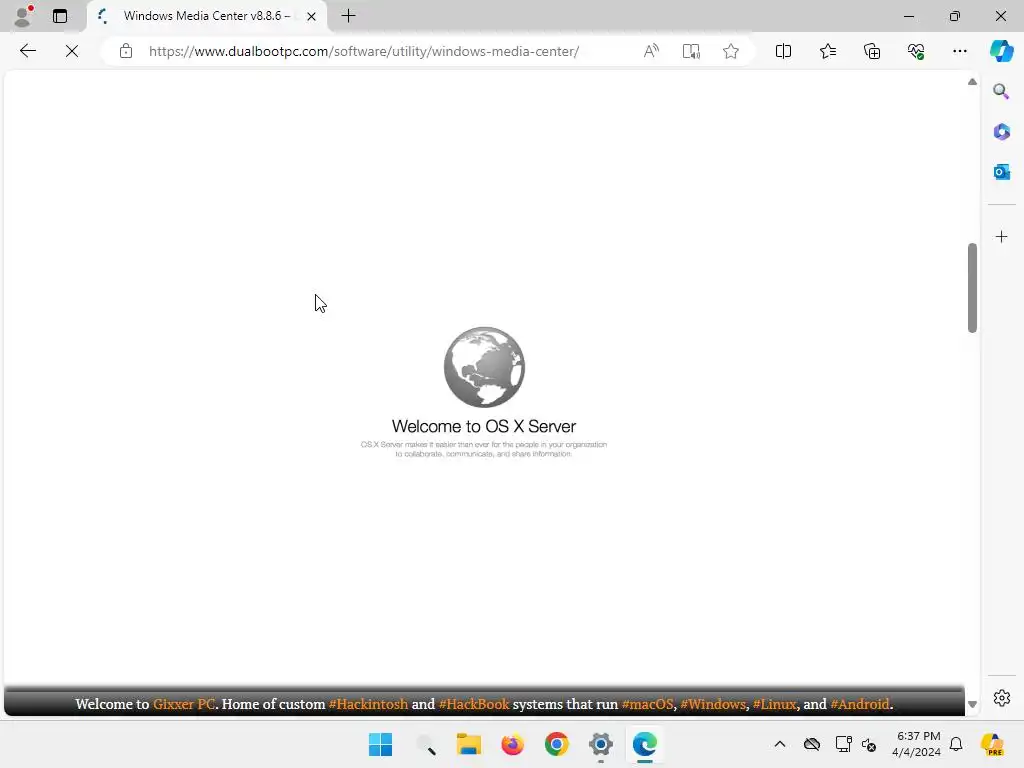Open Settings from taskbar
Screen dimensions: 1024x768
point(600,744)
